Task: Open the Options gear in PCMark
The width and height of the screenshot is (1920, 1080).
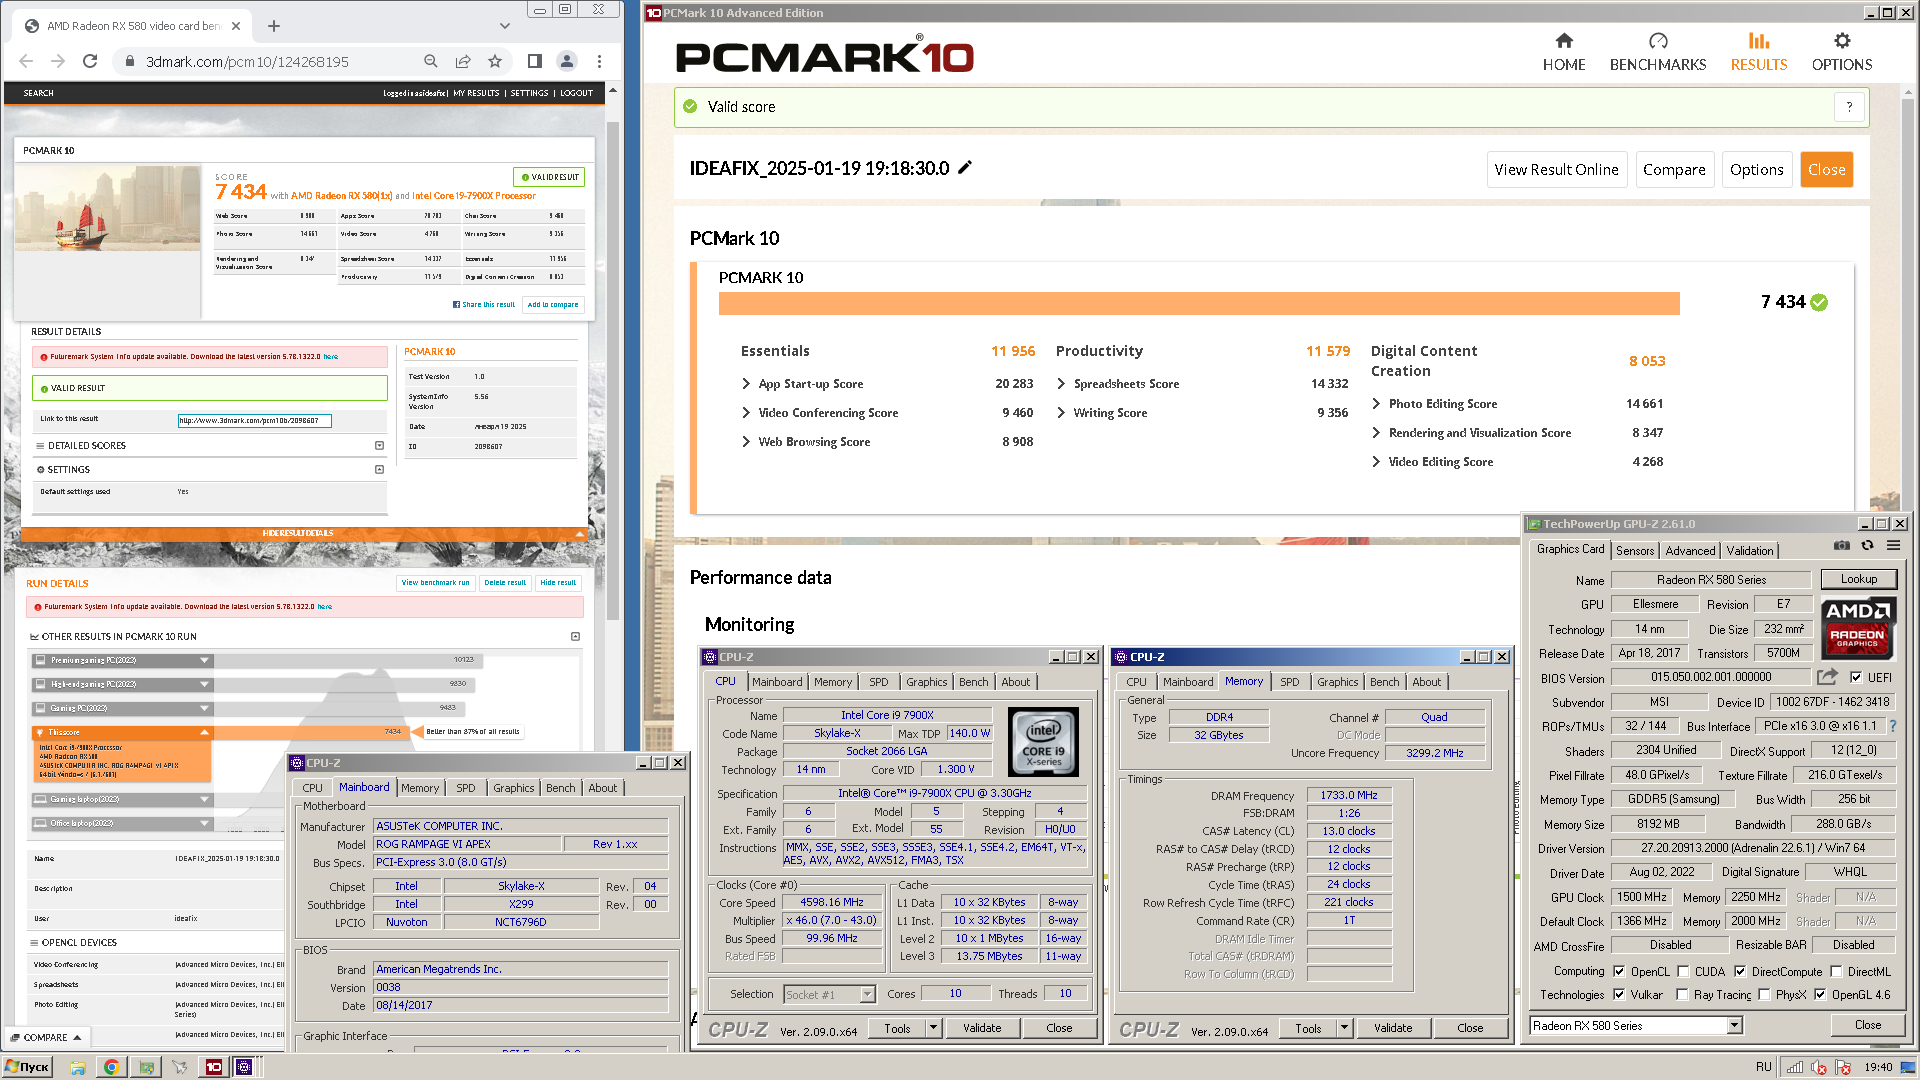Action: (x=1842, y=41)
